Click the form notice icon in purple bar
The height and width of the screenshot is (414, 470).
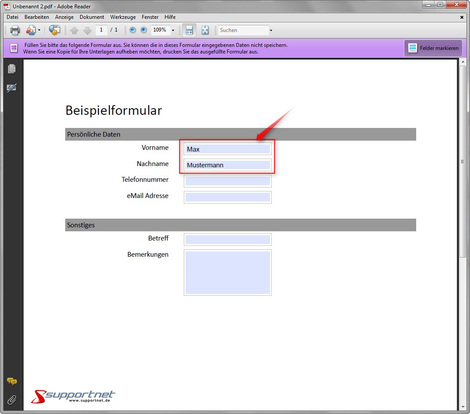[x=14, y=48]
